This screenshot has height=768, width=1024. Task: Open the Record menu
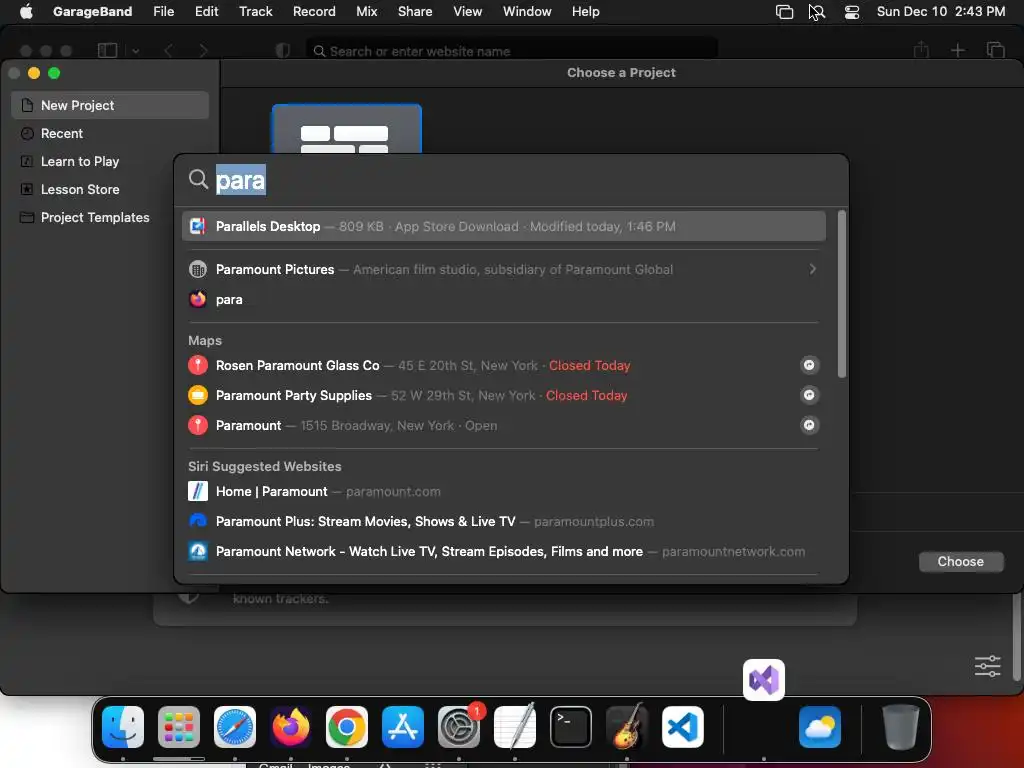pos(314,11)
